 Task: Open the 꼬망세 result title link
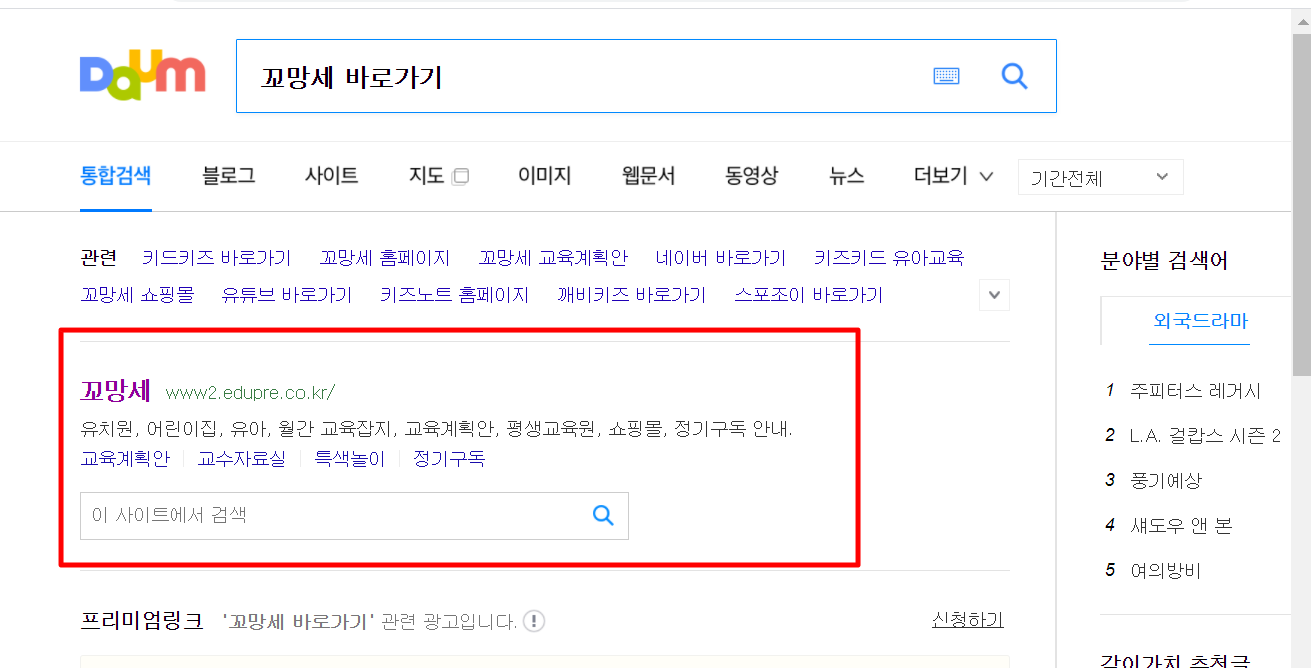coord(115,391)
